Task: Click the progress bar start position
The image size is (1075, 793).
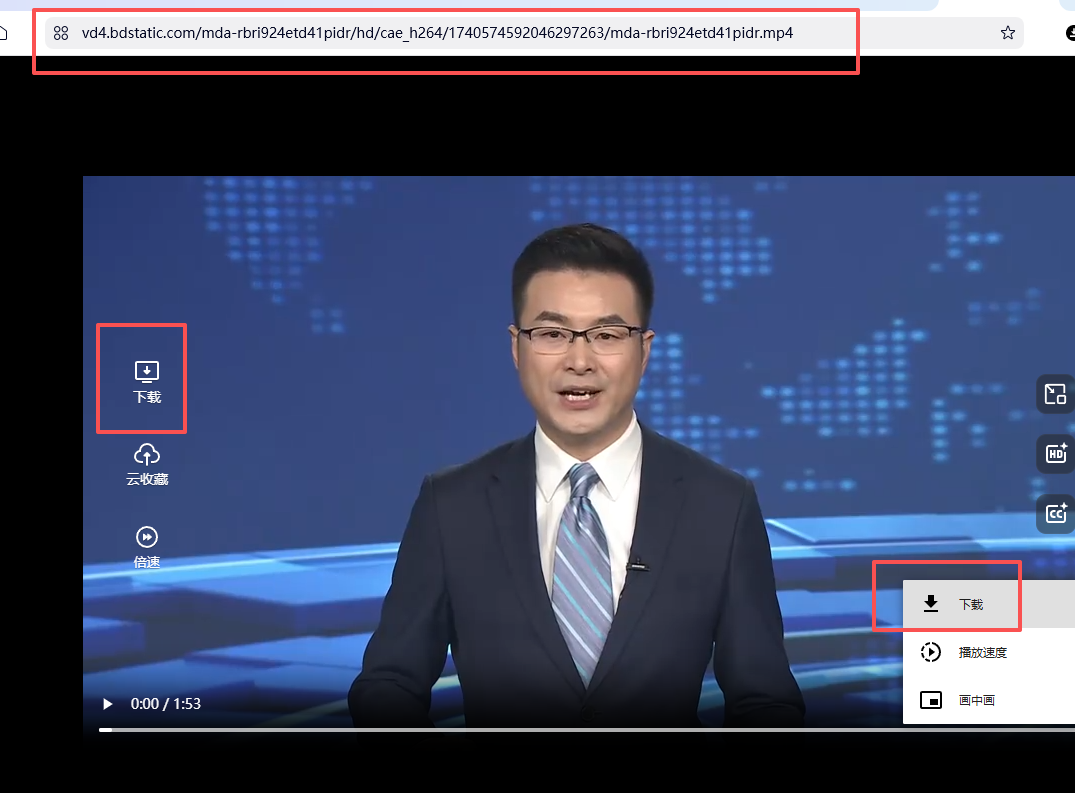Action: pyautogui.click(x=101, y=730)
